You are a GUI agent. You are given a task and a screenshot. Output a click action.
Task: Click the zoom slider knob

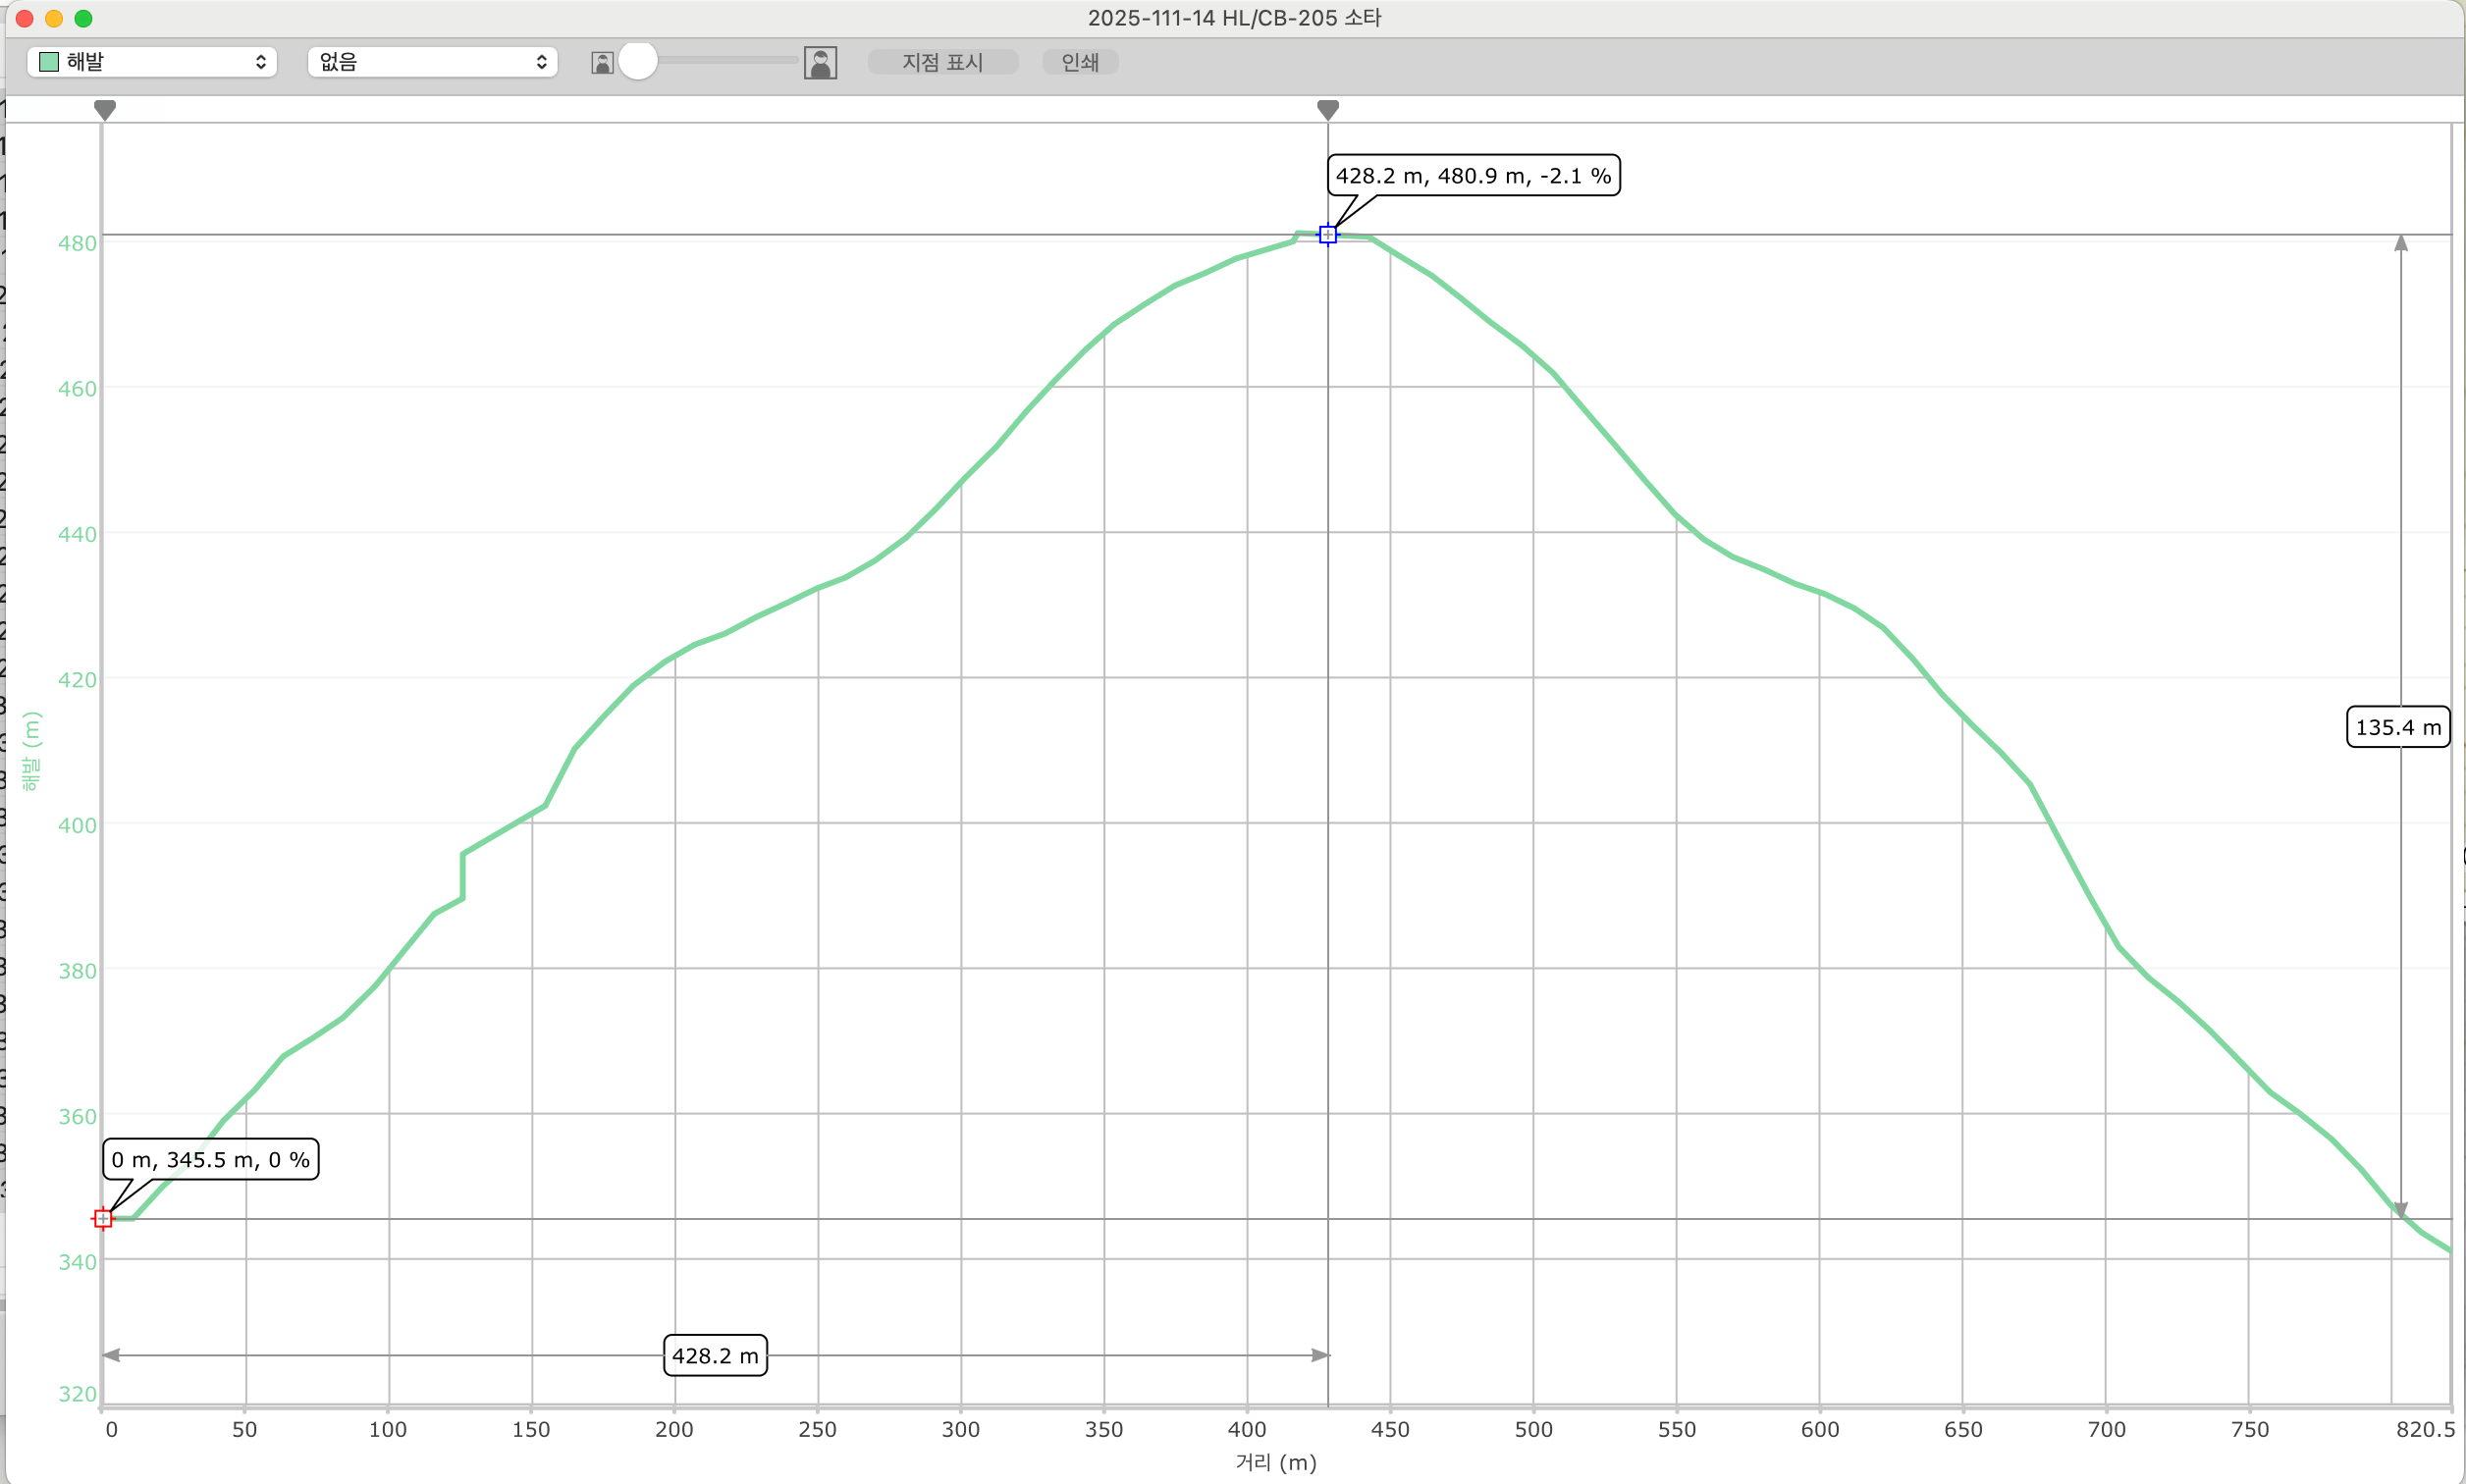(638, 61)
